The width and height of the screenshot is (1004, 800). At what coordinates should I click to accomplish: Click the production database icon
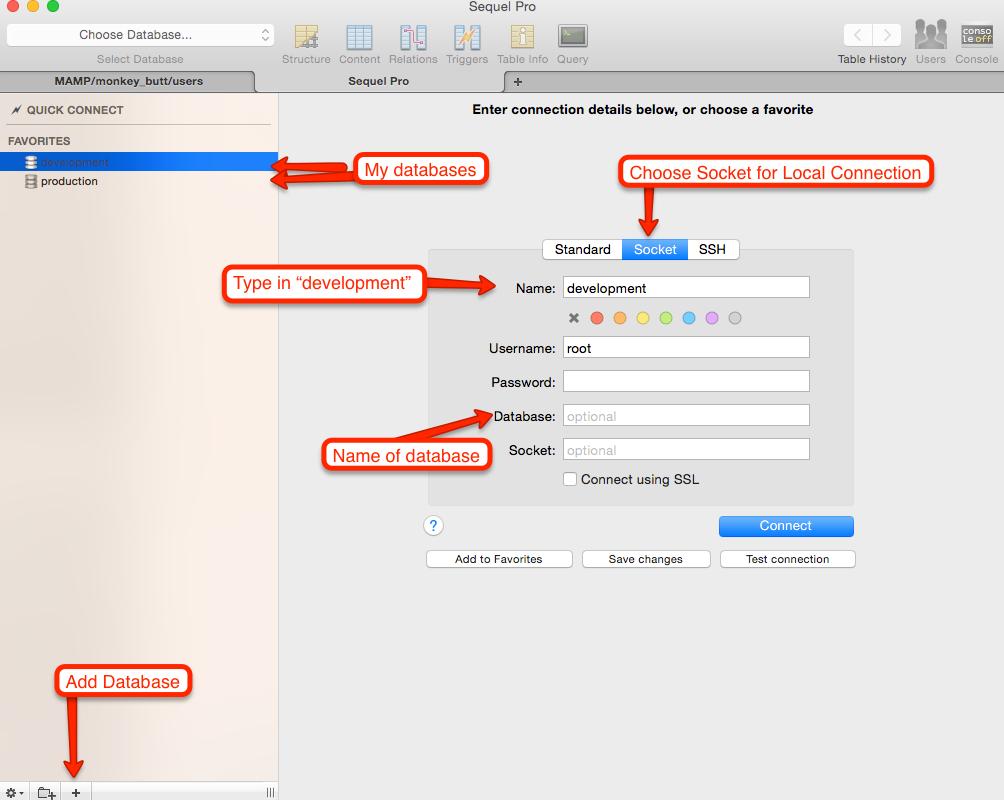pos(31,181)
